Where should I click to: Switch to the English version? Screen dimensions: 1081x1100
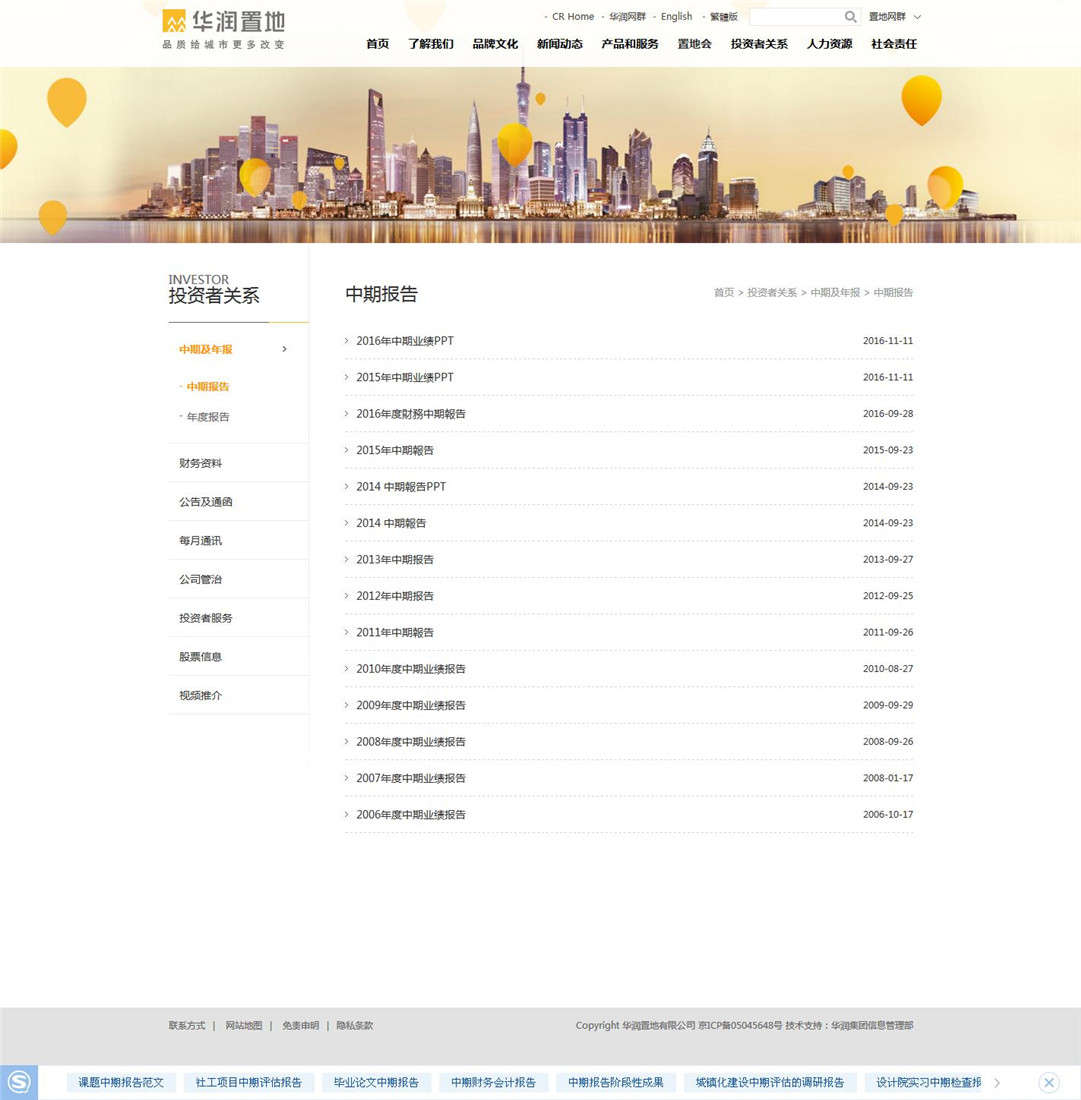(676, 16)
